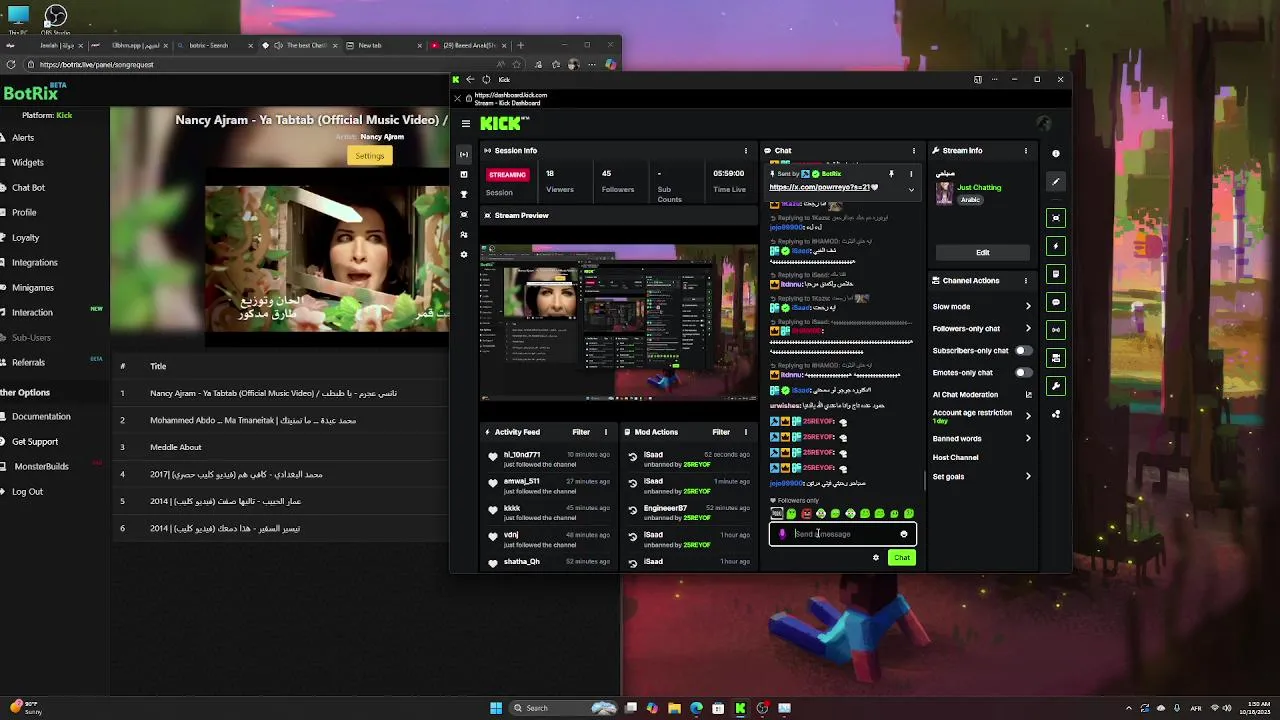
Task: Click the wrench icon in right toolbar
Action: (1056, 386)
